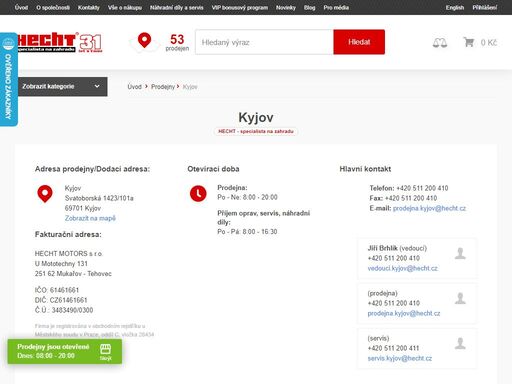The image size is (512, 384).
Task: Click the Po - Ne: 8:00 - 20:00 hours
Action: click(247, 197)
